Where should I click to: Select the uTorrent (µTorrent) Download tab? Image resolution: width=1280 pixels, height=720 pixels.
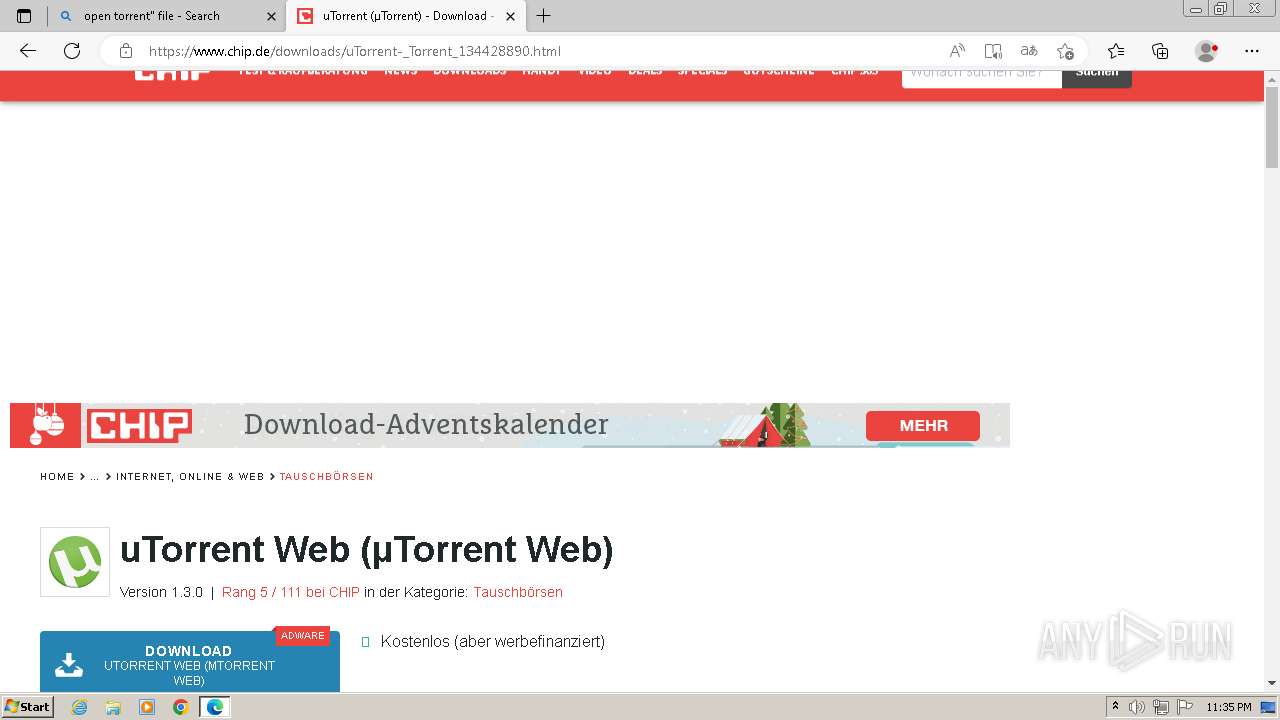click(x=405, y=16)
